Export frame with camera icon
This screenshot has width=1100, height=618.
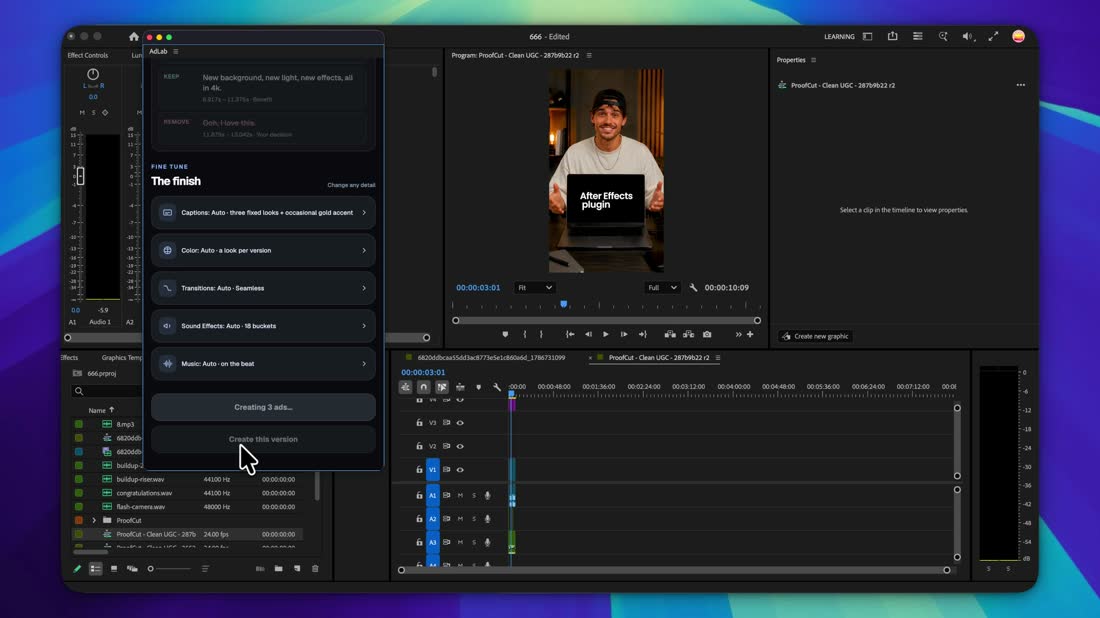(707, 335)
